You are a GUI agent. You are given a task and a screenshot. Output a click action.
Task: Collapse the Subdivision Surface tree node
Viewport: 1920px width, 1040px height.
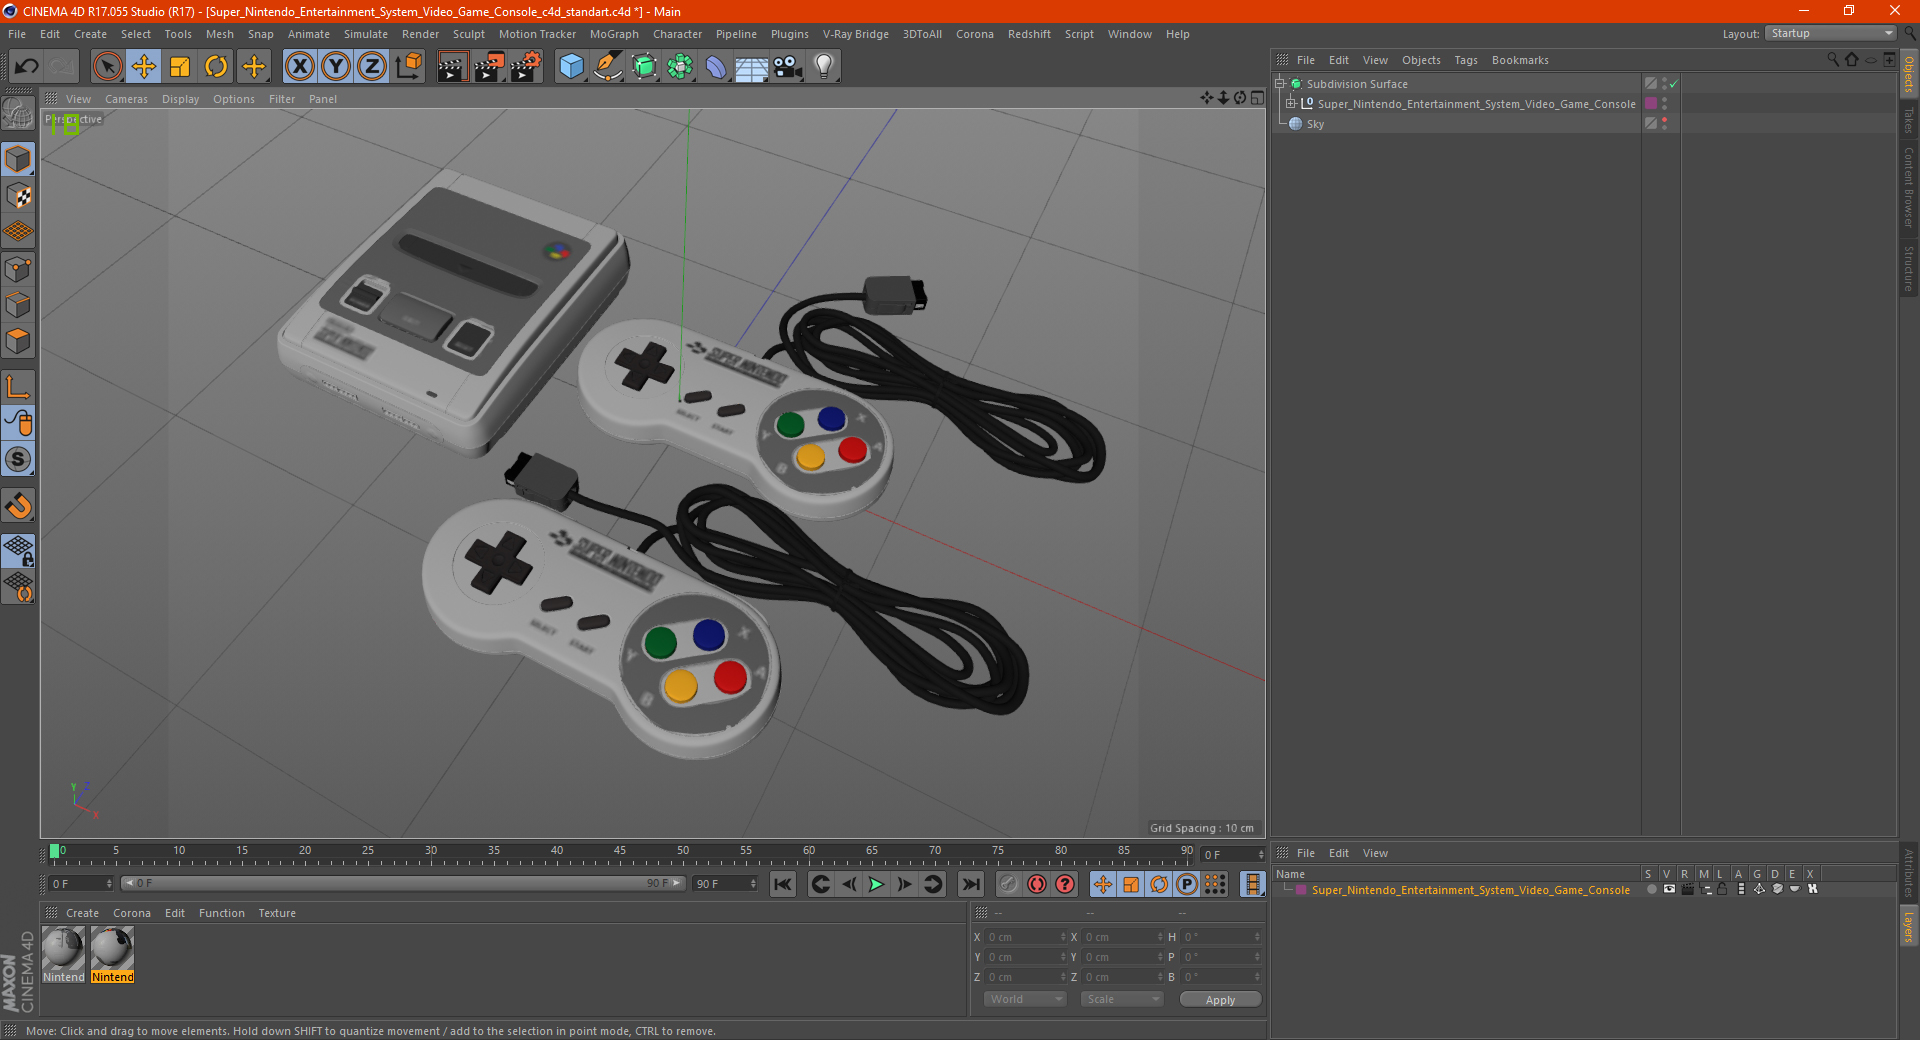pyautogui.click(x=1280, y=84)
